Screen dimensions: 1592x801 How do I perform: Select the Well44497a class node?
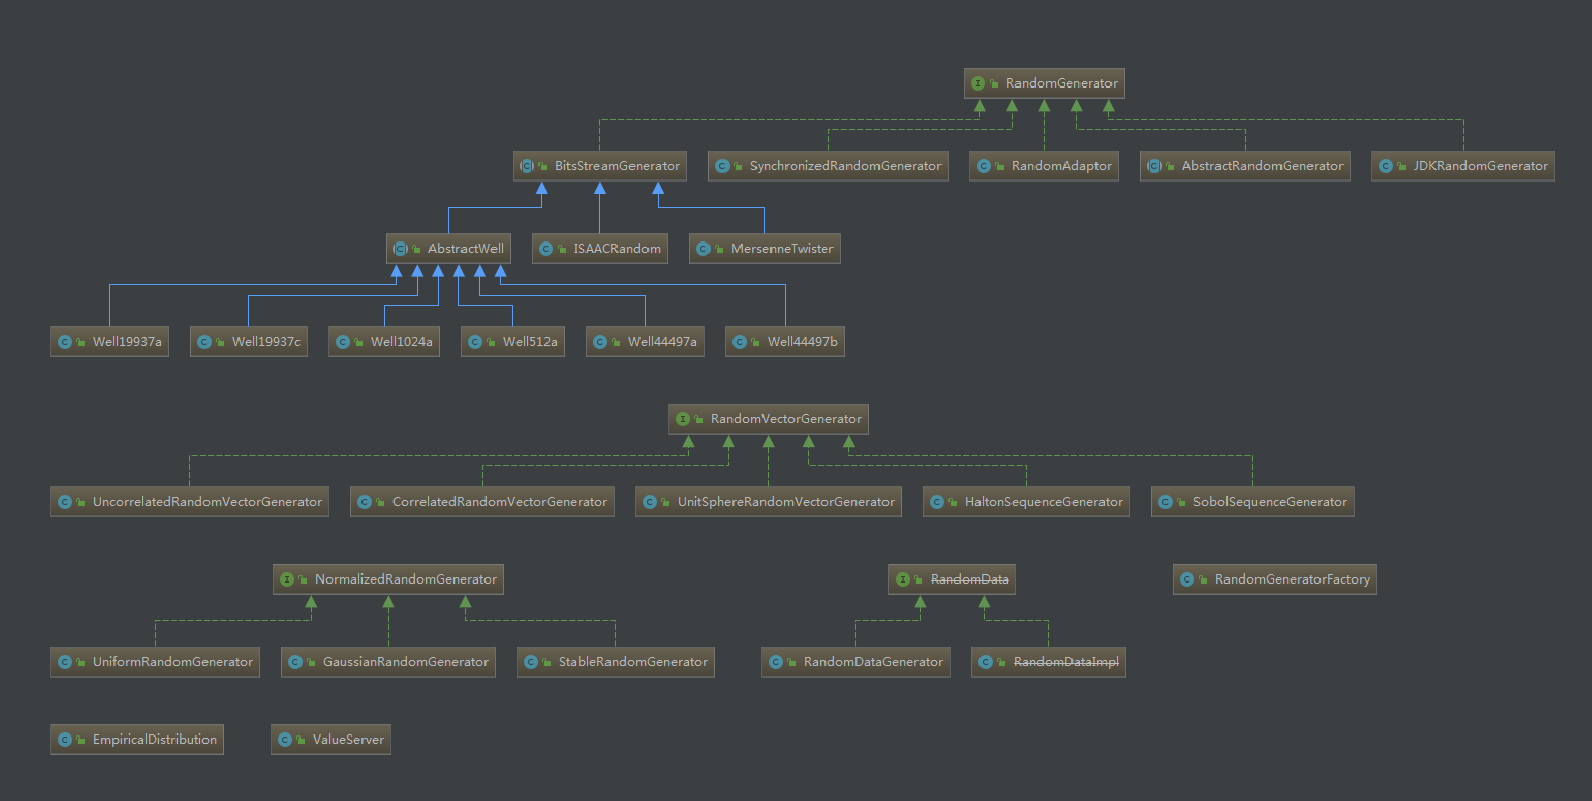(x=645, y=342)
